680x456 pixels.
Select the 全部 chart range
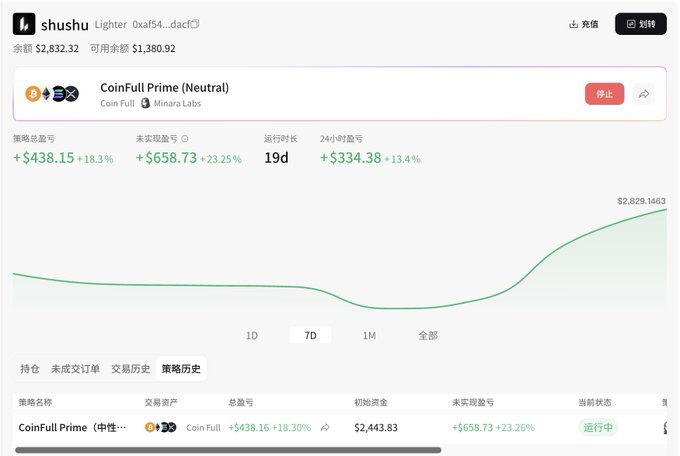click(428, 335)
